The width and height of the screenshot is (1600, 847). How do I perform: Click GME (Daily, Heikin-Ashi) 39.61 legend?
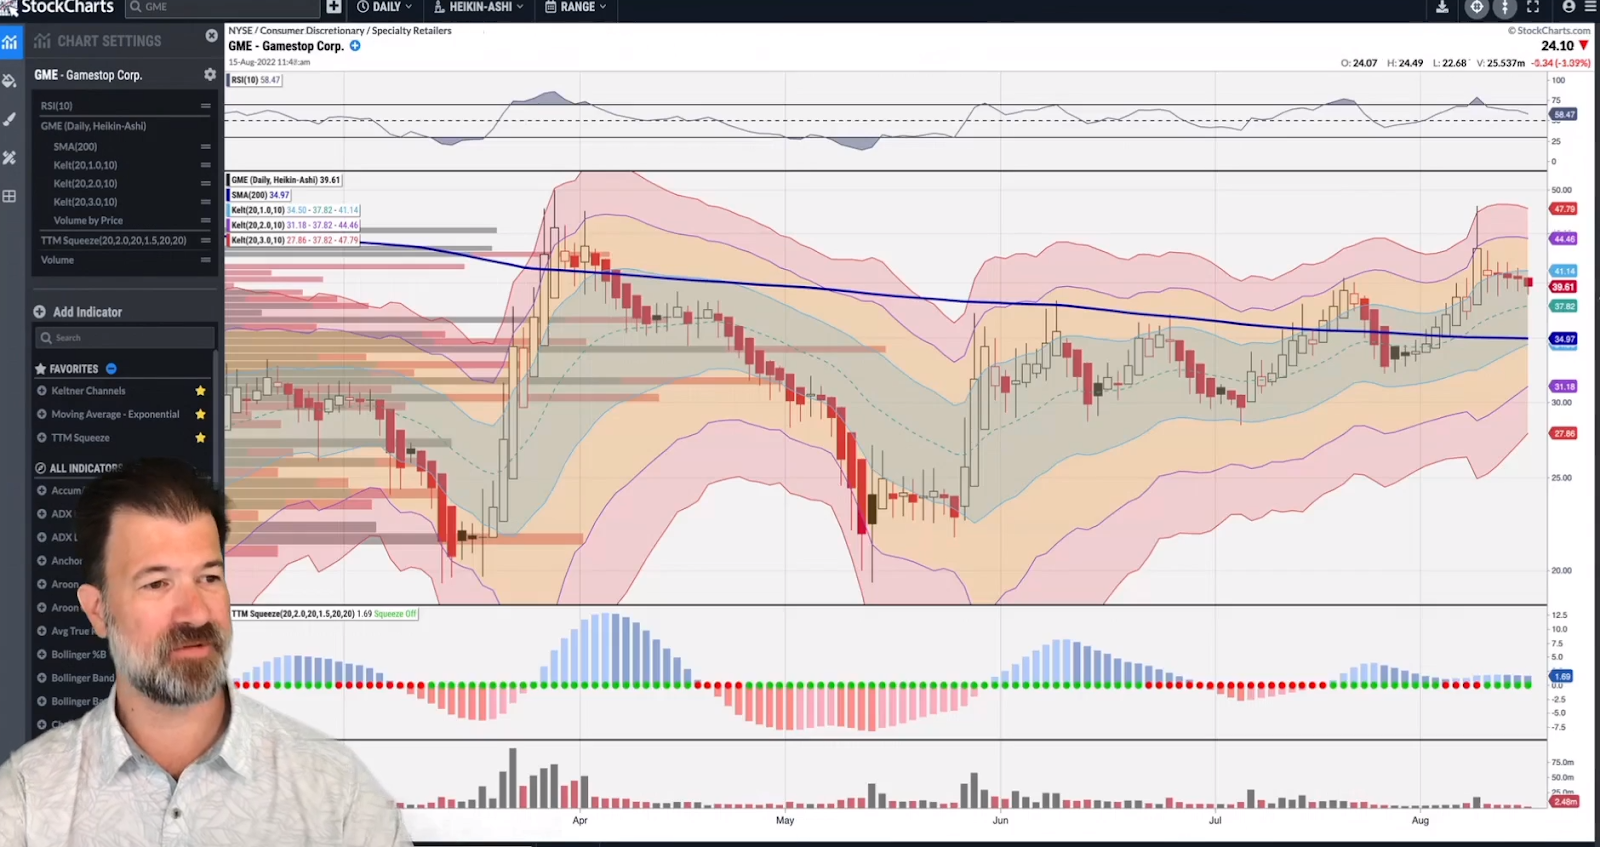click(x=285, y=180)
